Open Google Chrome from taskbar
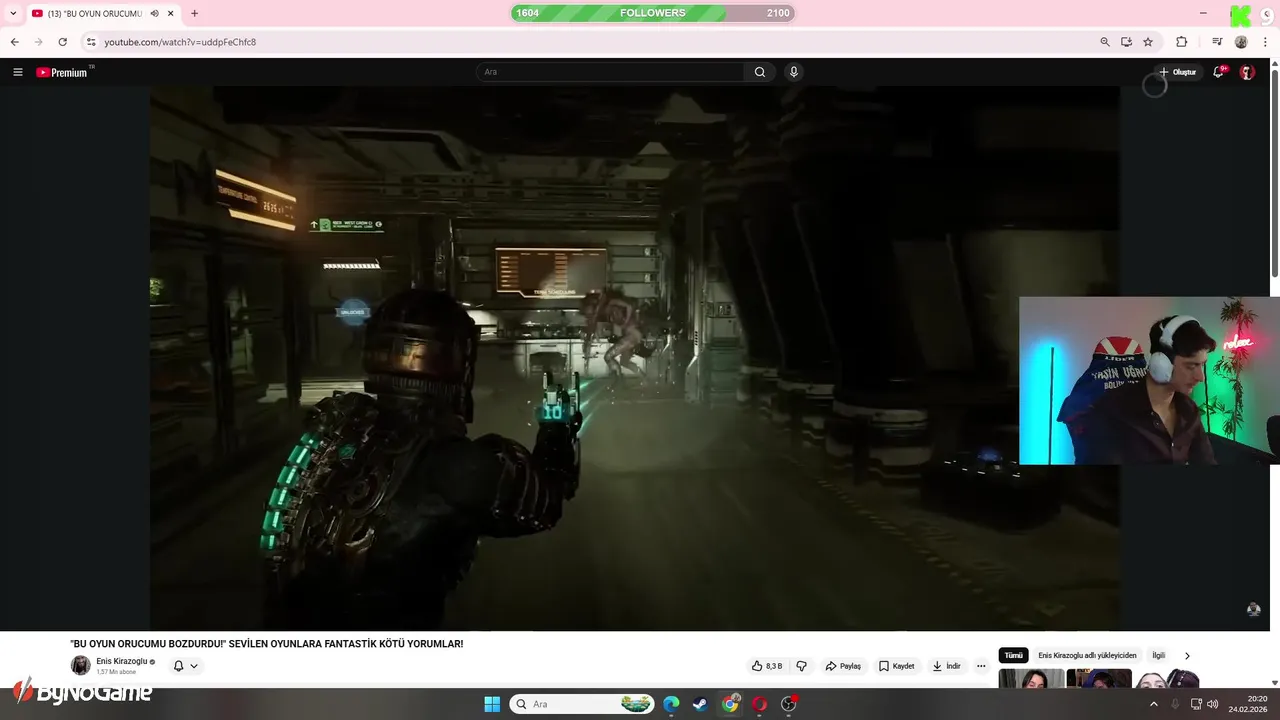Viewport: 1280px width, 720px height. click(730, 704)
